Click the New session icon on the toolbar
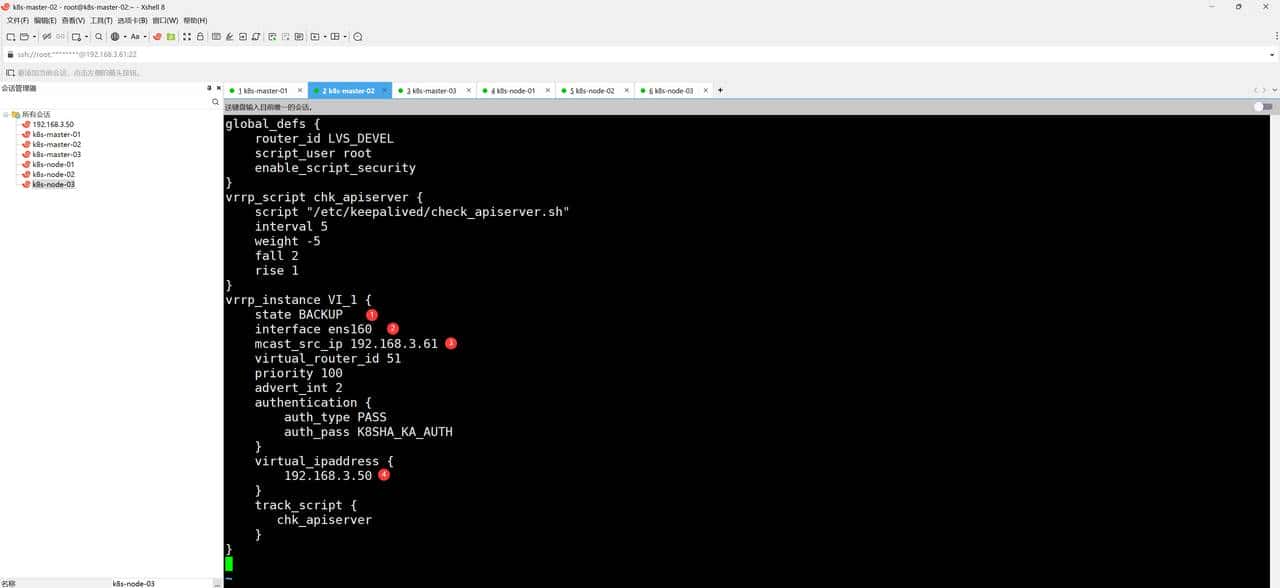Image resolution: width=1280 pixels, height=588 pixels. 11,36
